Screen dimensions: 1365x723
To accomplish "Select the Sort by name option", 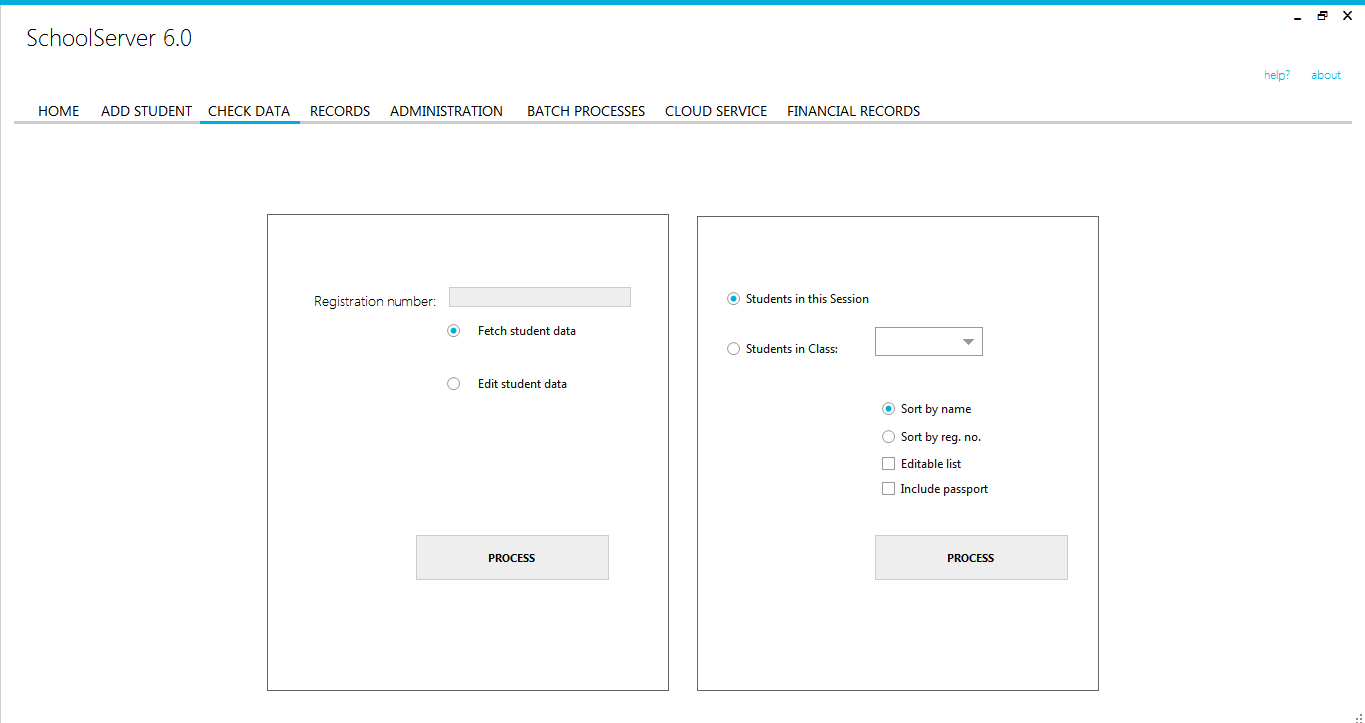I will pyautogui.click(x=888, y=408).
